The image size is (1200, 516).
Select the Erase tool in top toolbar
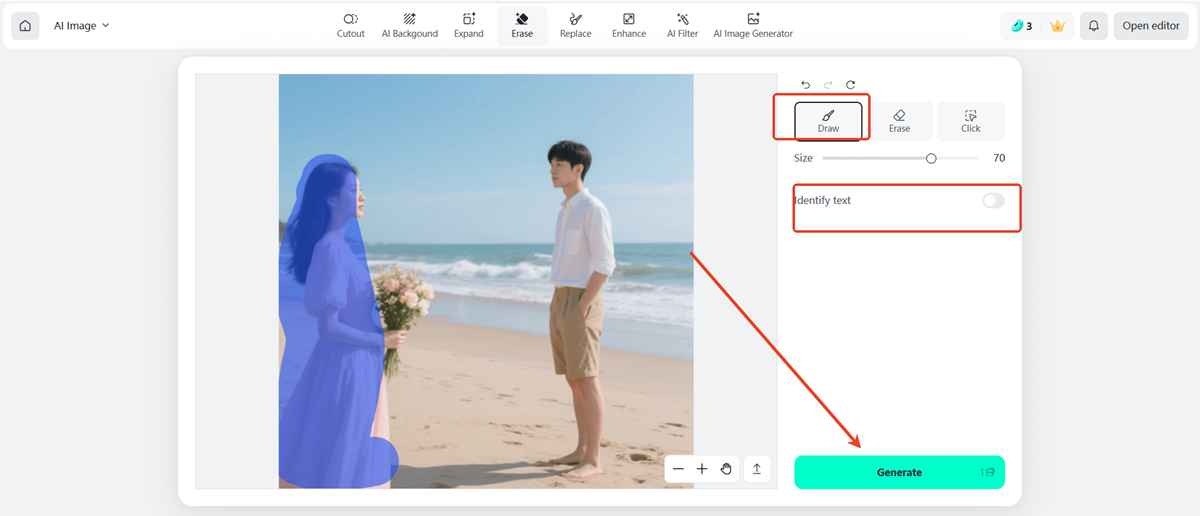pyautogui.click(x=522, y=26)
